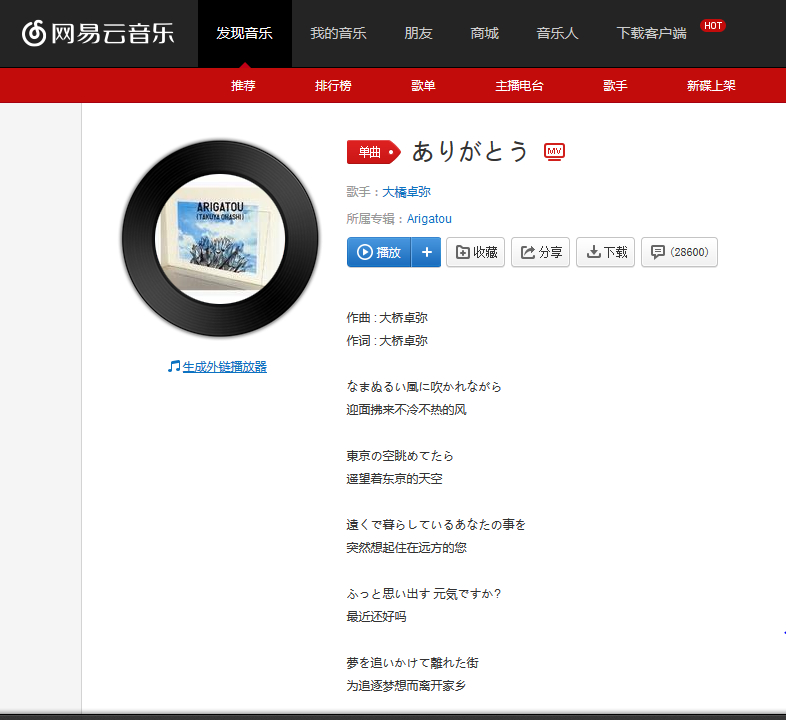
Task: Open the 歌单 sub-navigation item
Action: (423, 86)
